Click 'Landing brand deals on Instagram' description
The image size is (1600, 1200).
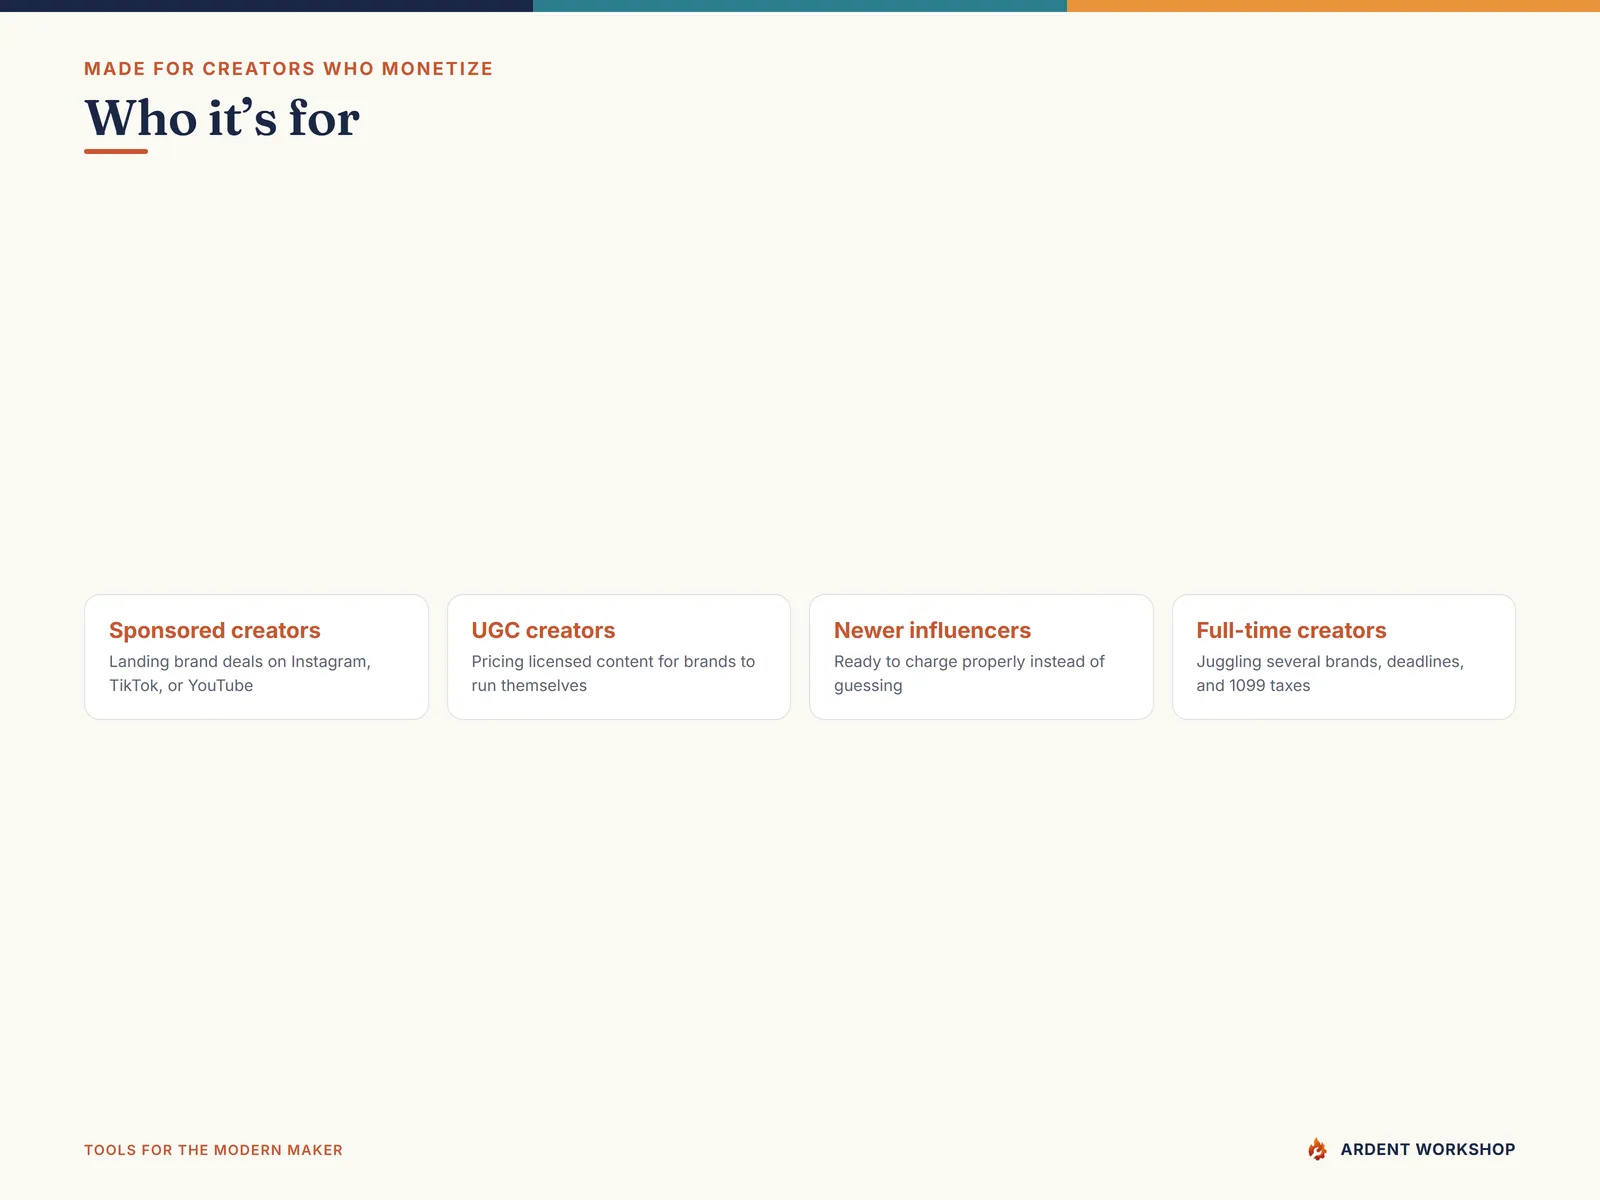[240, 673]
